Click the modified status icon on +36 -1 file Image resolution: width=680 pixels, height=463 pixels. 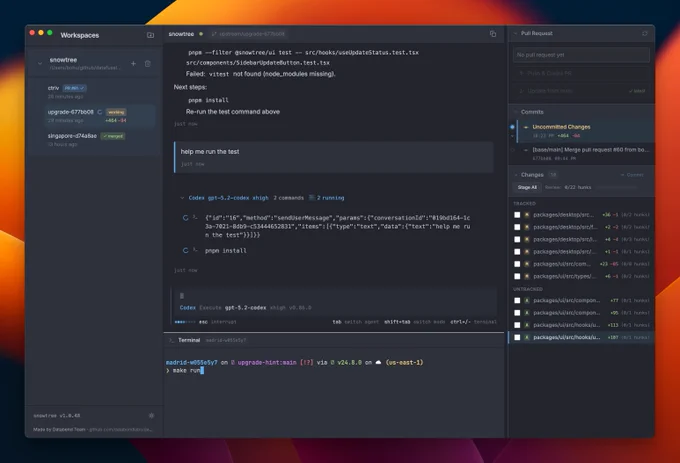click(x=527, y=215)
